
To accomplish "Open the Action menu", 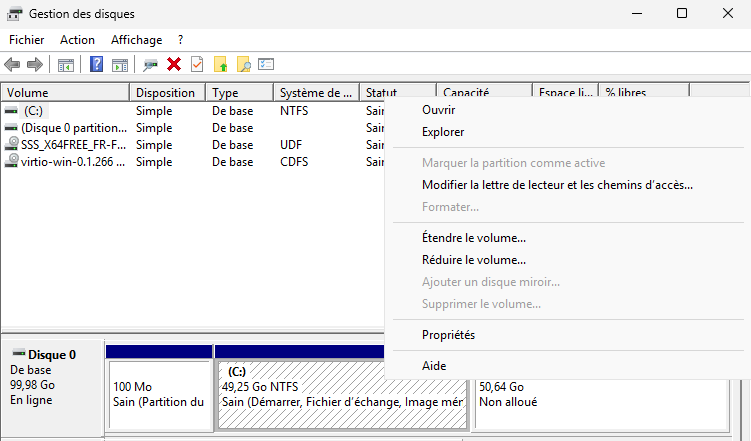I will point(77,40).
